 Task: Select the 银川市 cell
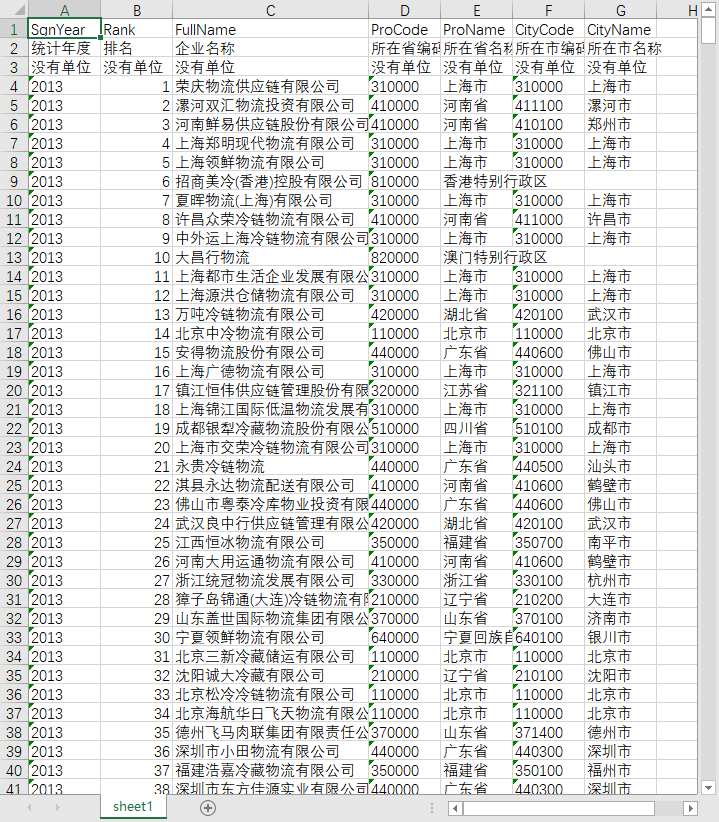click(x=620, y=637)
